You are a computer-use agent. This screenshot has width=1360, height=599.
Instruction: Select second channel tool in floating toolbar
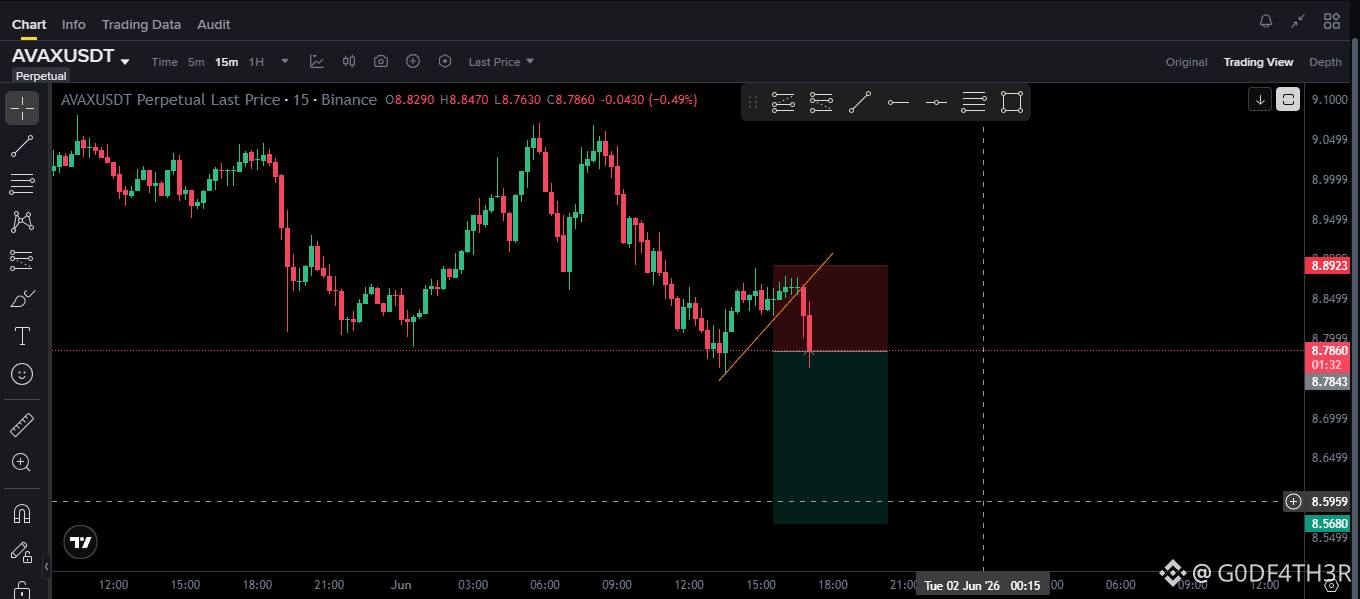point(821,102)
